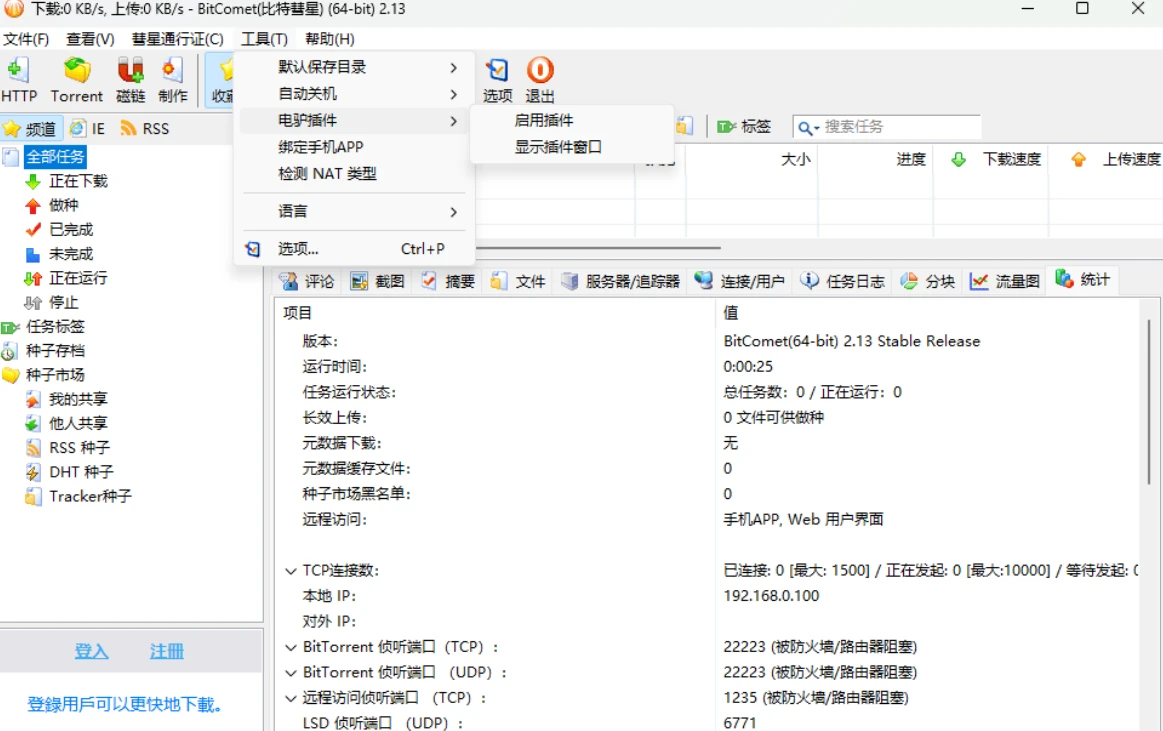The width and height of the screenshot is (1163, 731).
Task: Switch to the IE sidebar tab
Action: pyautogui.click(x=88, y=129)
